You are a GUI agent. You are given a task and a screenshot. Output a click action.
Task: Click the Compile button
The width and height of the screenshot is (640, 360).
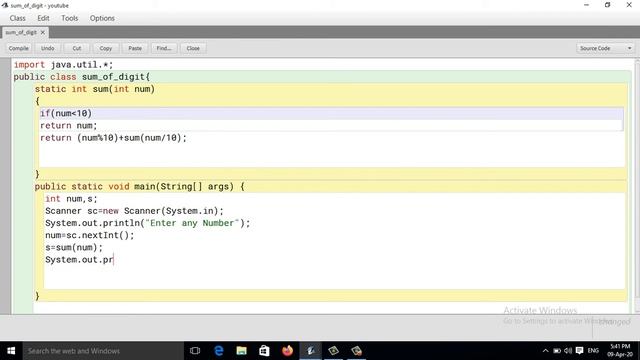[19, 48]
